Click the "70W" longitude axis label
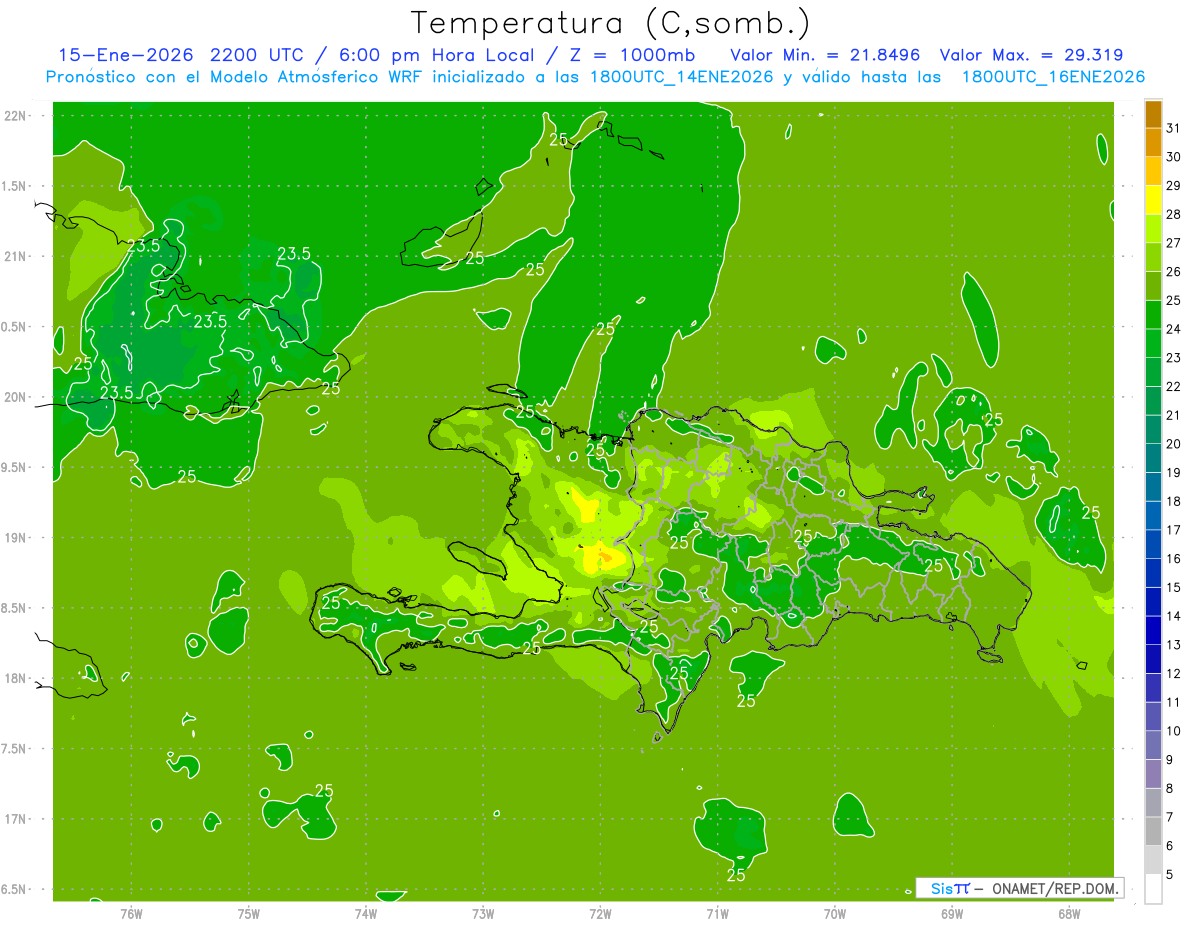Viewport: 1200px width, 927px height. coord(835,914)
